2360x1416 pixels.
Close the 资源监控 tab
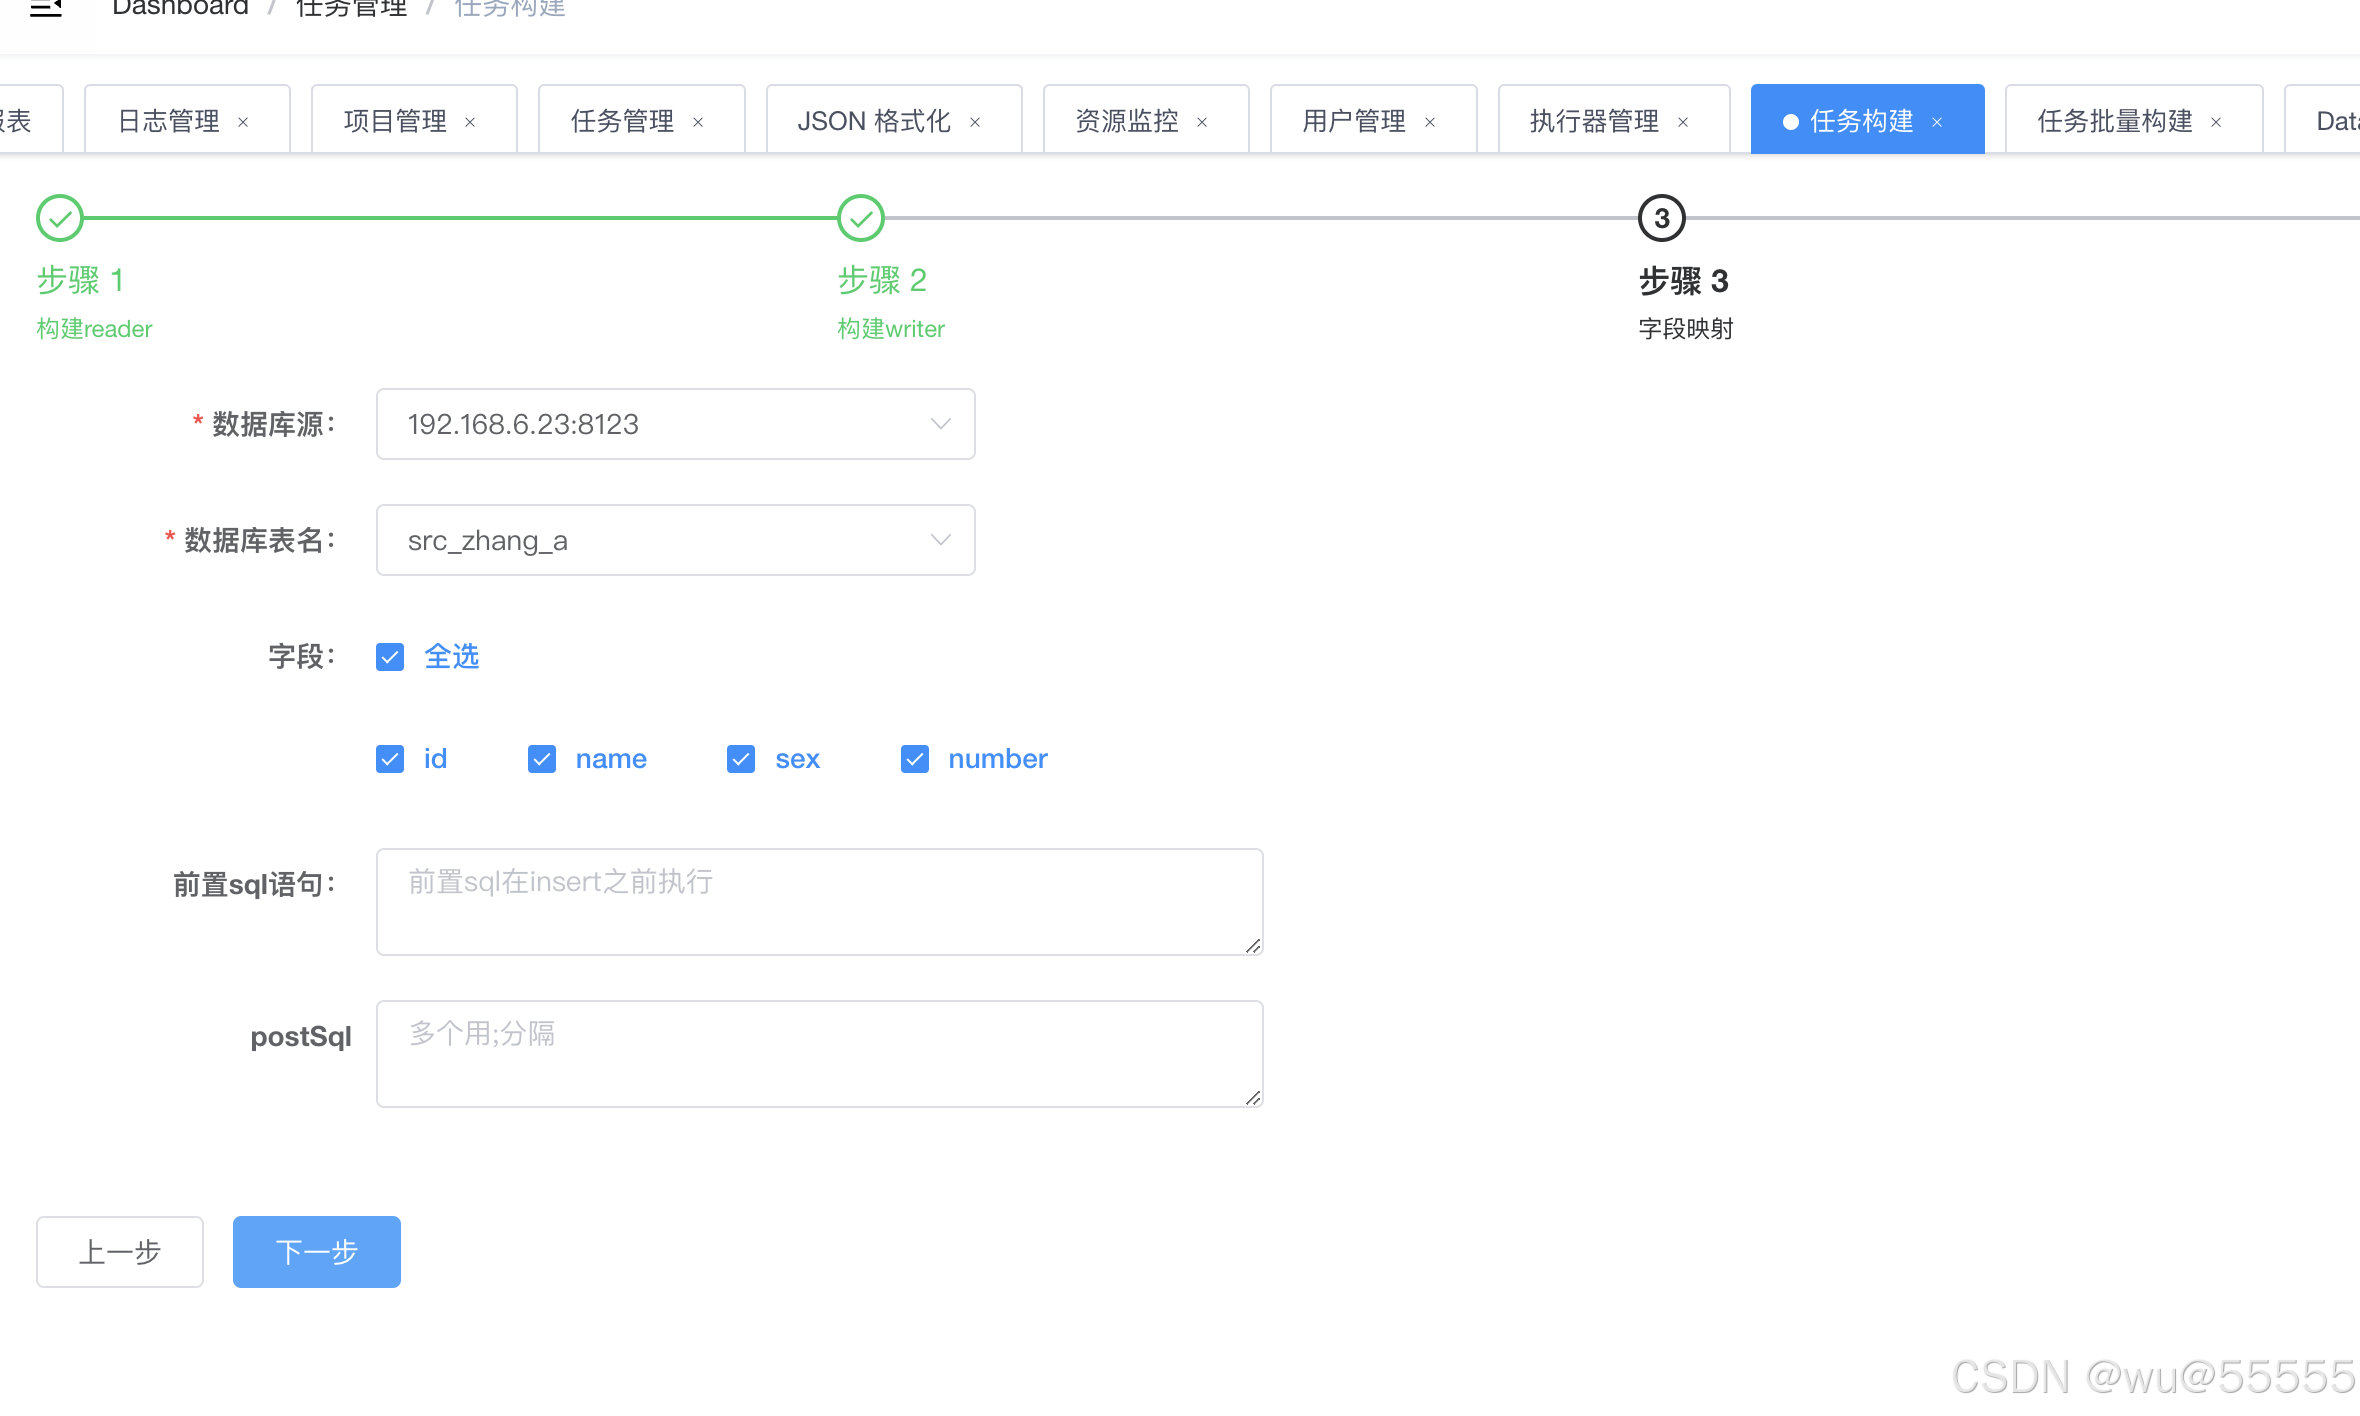click(x=1202, y=122)
